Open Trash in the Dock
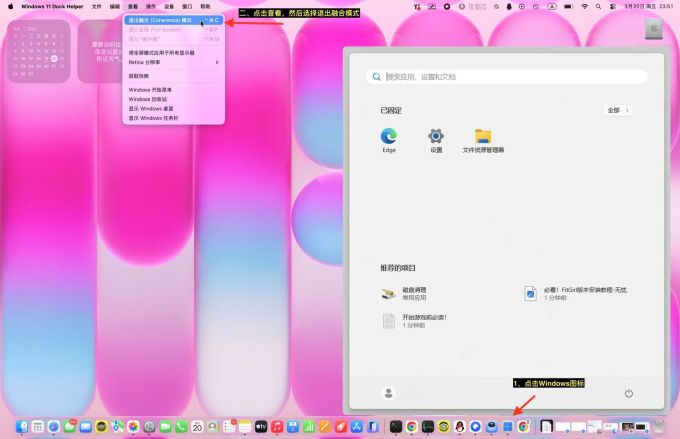 click(x=658, y=427)
